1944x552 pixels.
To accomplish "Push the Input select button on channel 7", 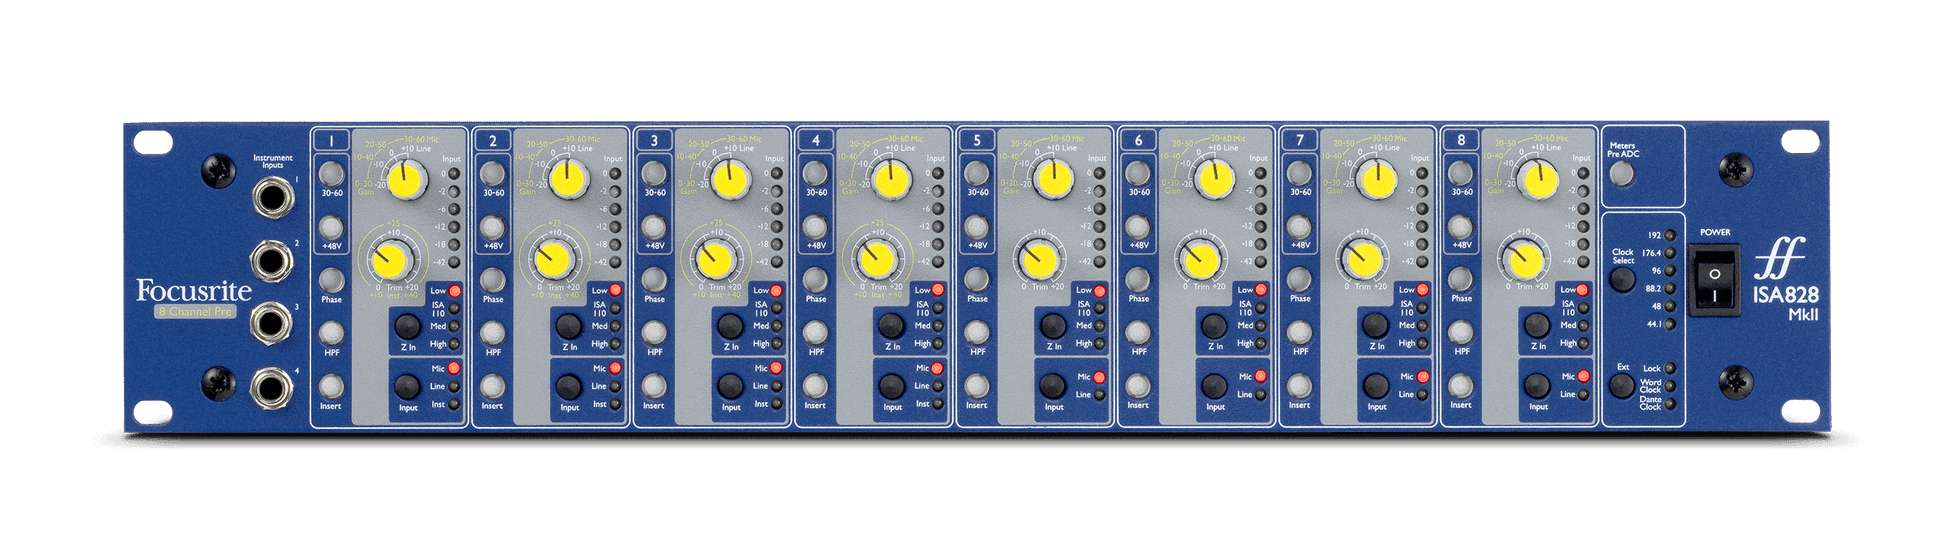I will [x=1376, y=386].
